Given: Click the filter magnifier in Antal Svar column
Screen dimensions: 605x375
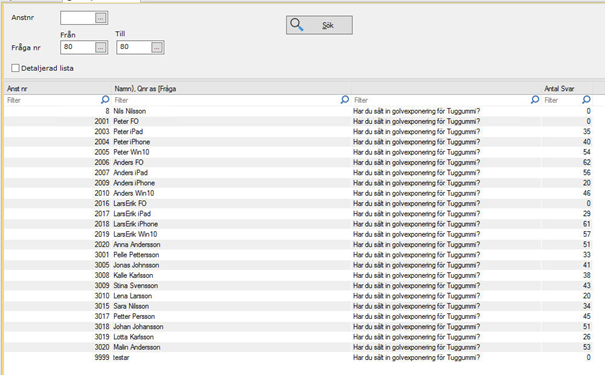Looking at the screenshot, I should 586,100.
